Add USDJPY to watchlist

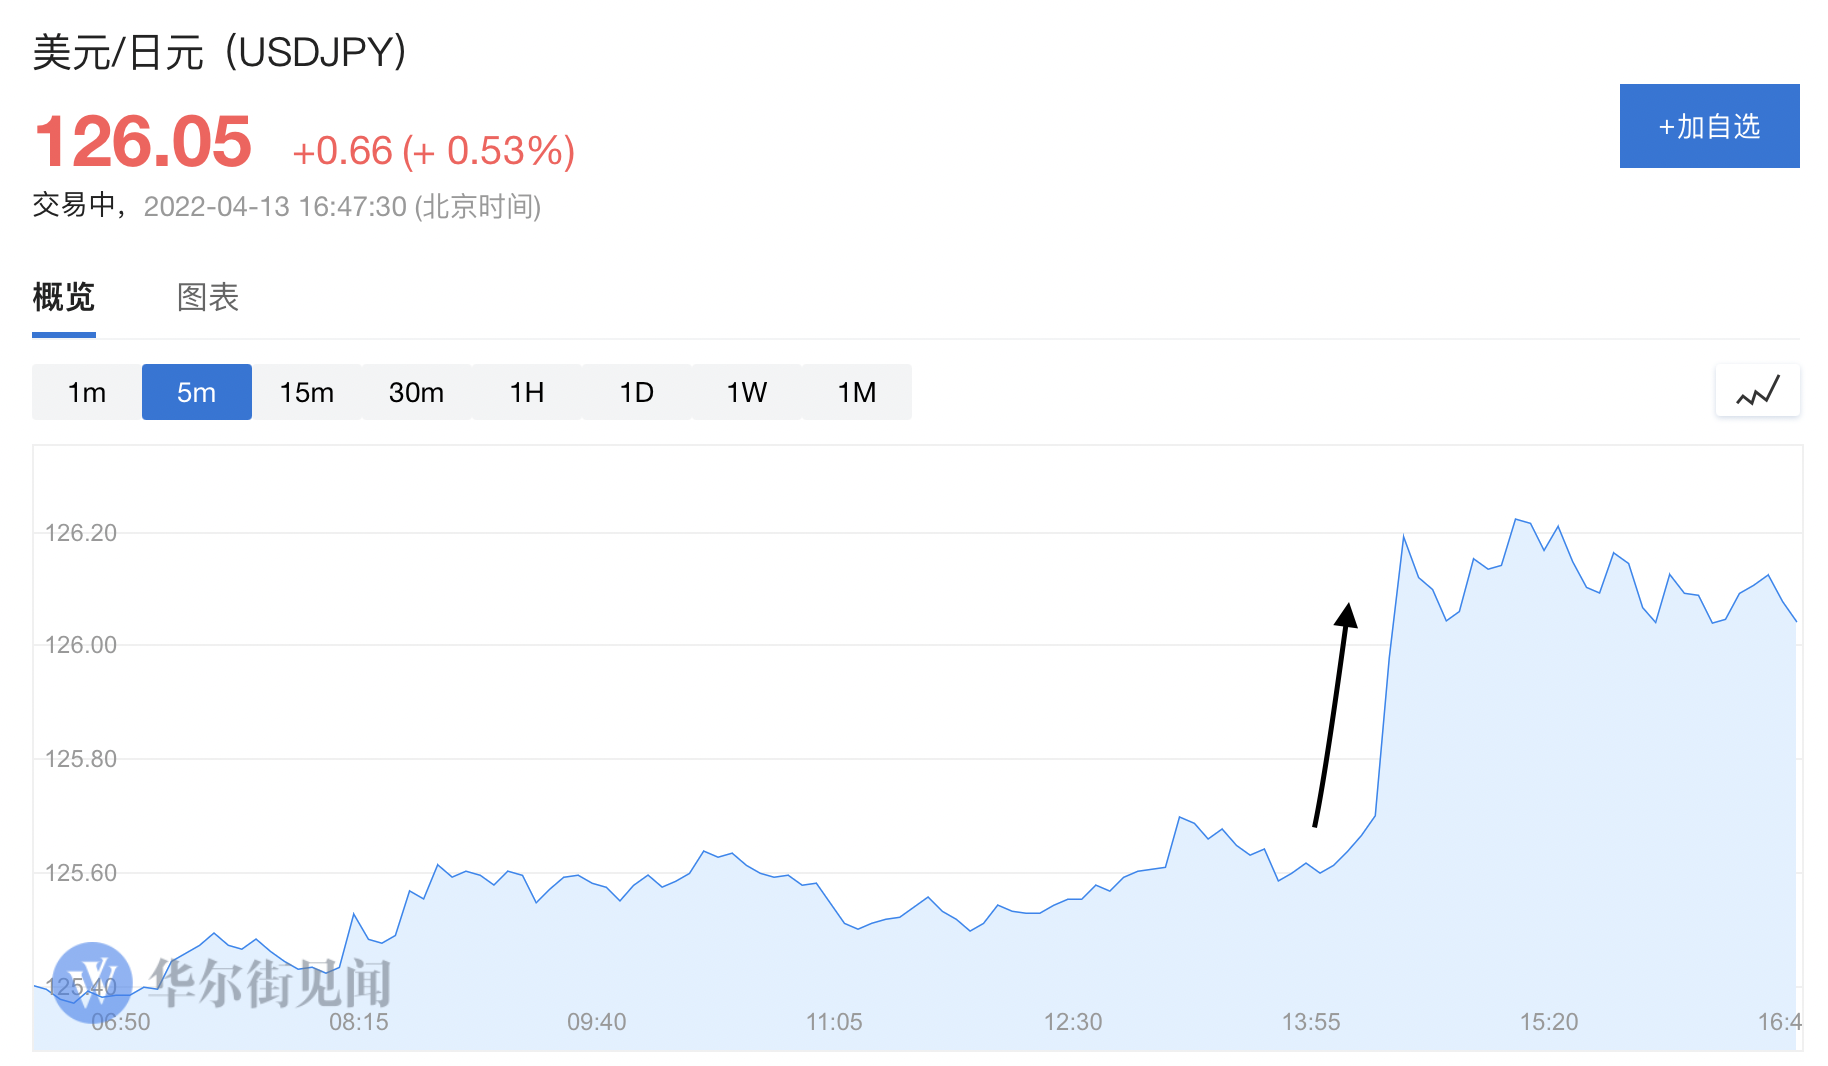tap(1708, 126)
